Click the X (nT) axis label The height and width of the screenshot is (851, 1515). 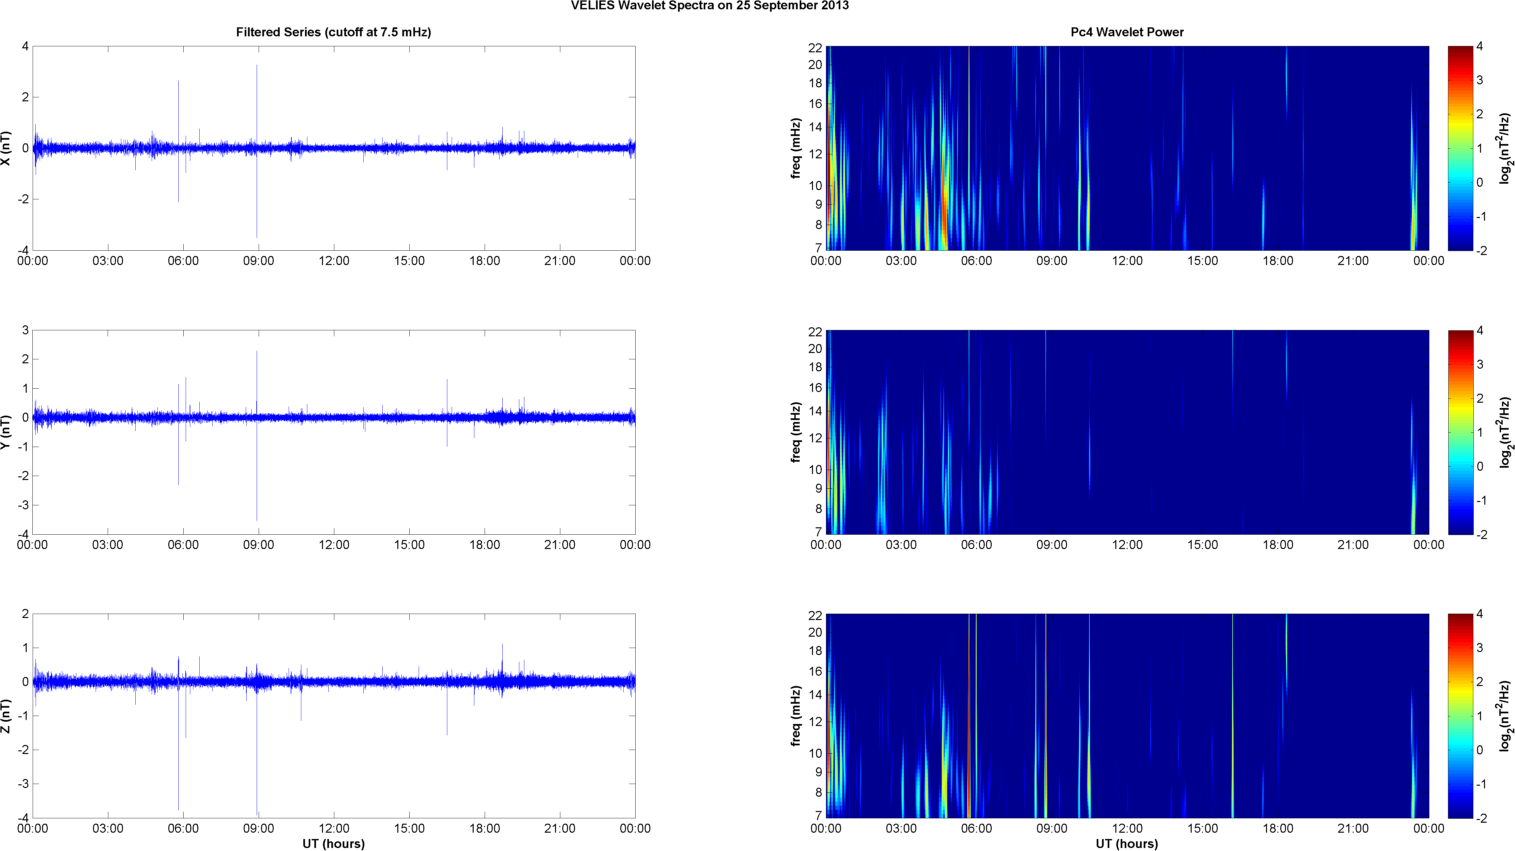(8, 148)
